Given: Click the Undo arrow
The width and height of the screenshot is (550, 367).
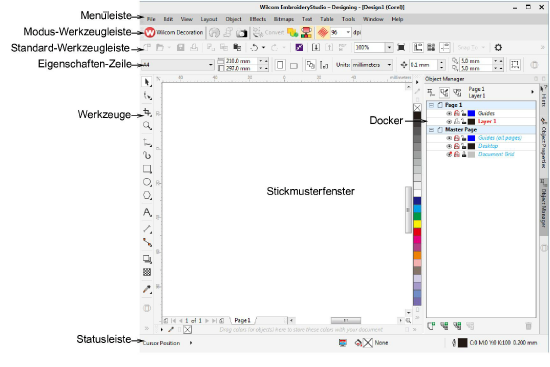Looking at the screenshot, I should pyautogui.click(x=255, y=47).
